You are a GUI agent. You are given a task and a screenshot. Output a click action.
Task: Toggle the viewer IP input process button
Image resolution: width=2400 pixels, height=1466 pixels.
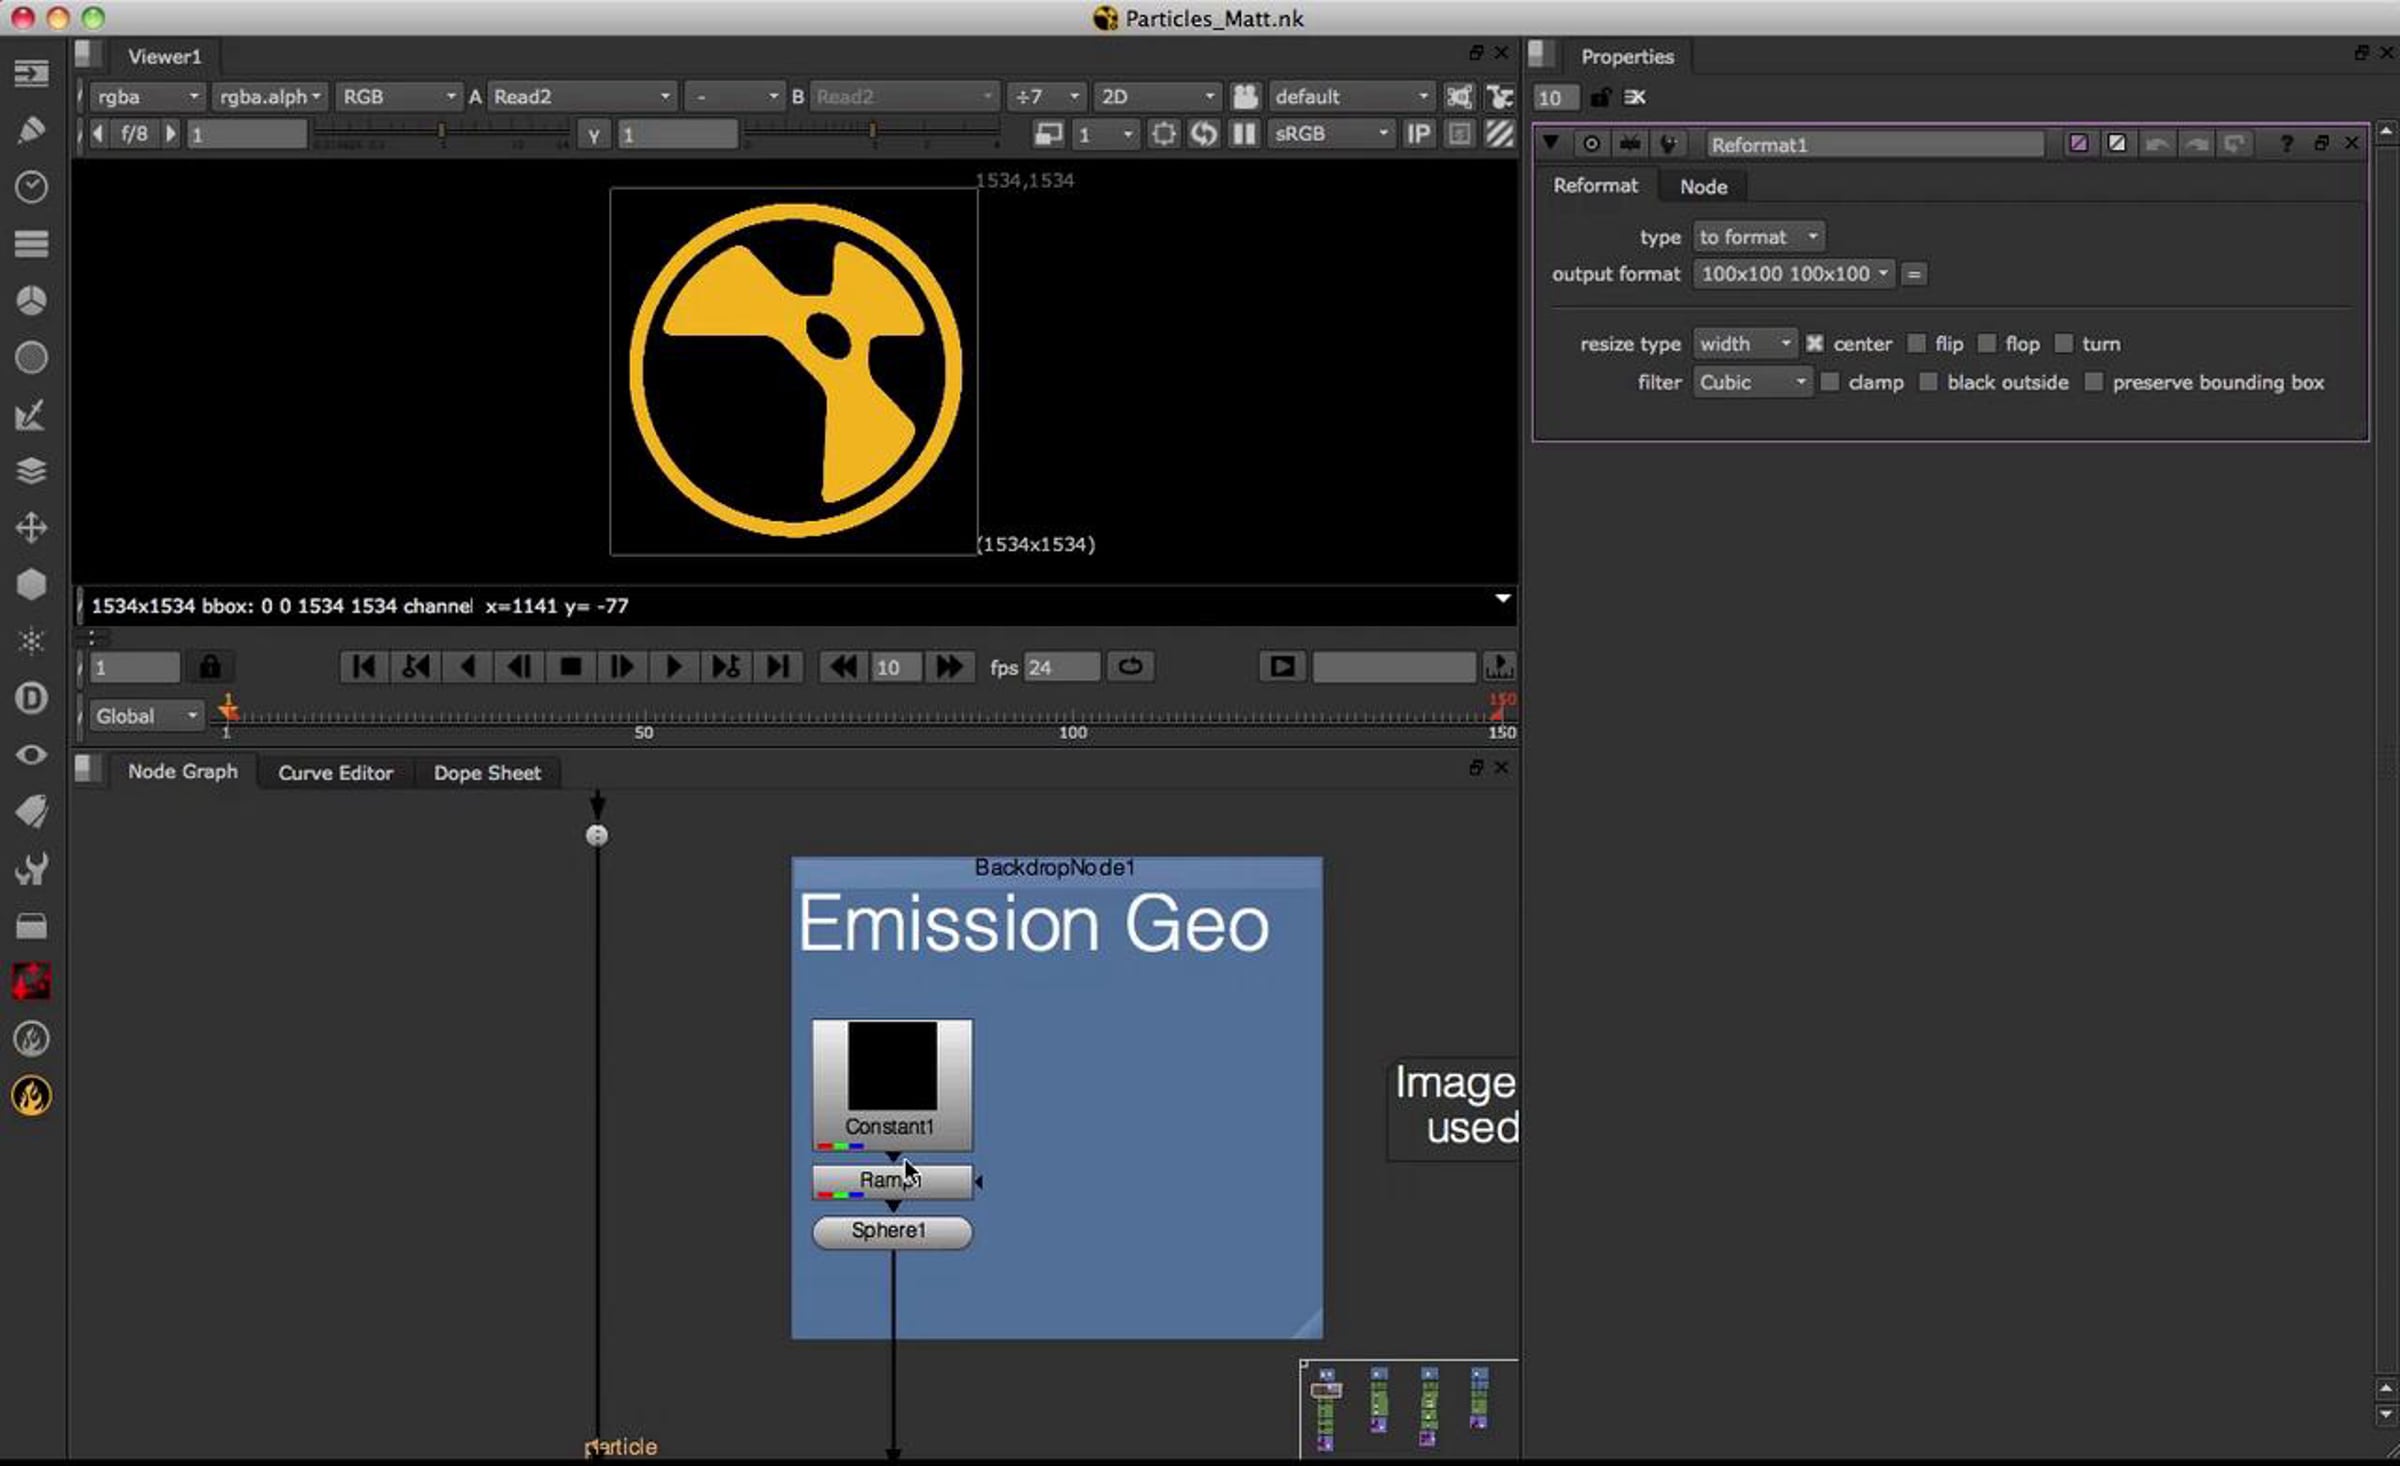tap(1419, 134)
